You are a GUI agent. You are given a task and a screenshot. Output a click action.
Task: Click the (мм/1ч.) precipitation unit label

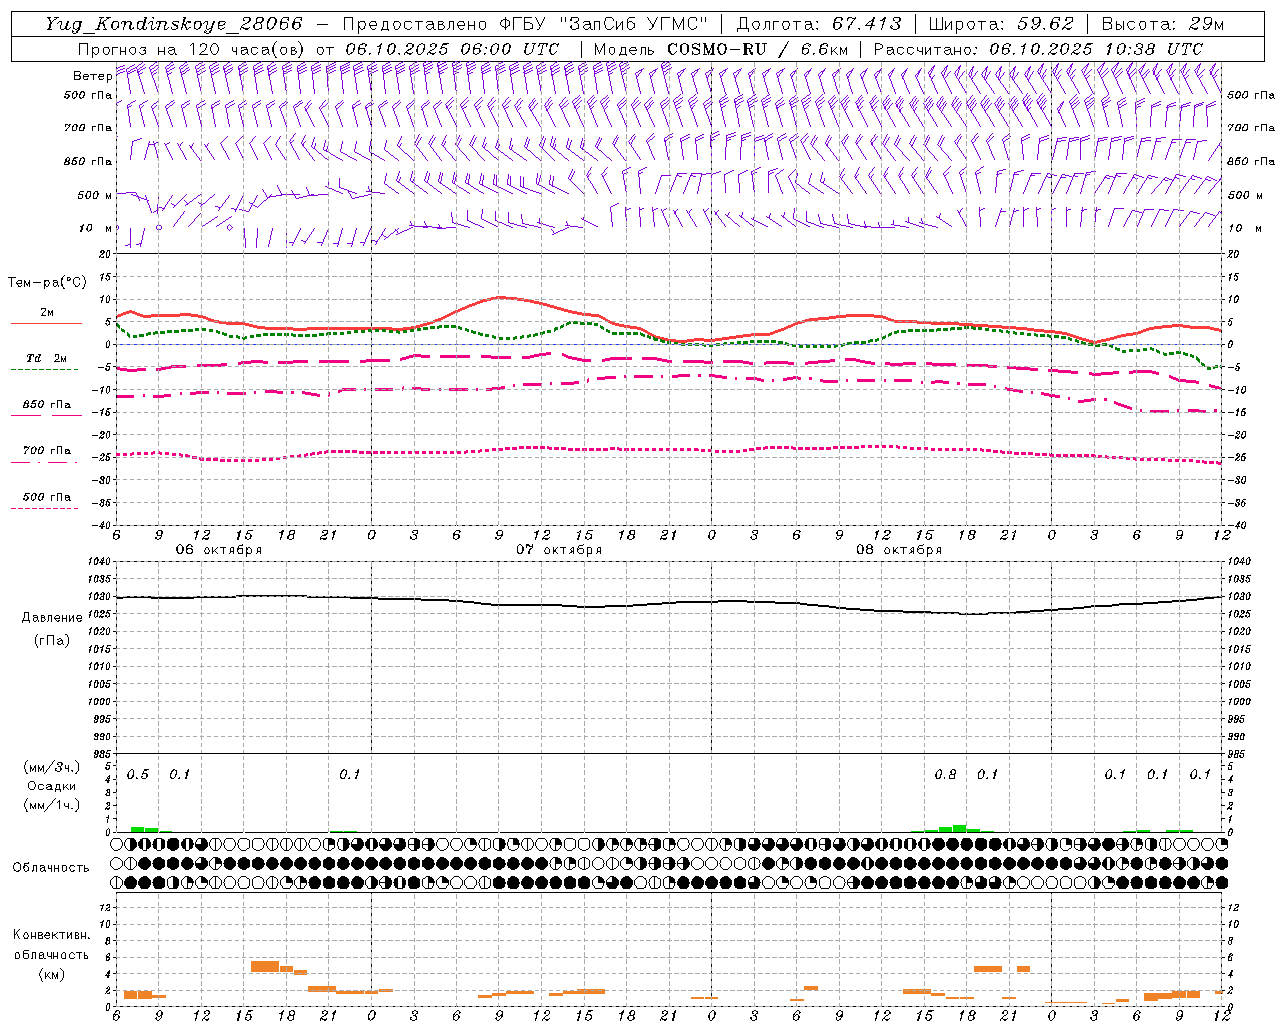[x=52, y=805]
